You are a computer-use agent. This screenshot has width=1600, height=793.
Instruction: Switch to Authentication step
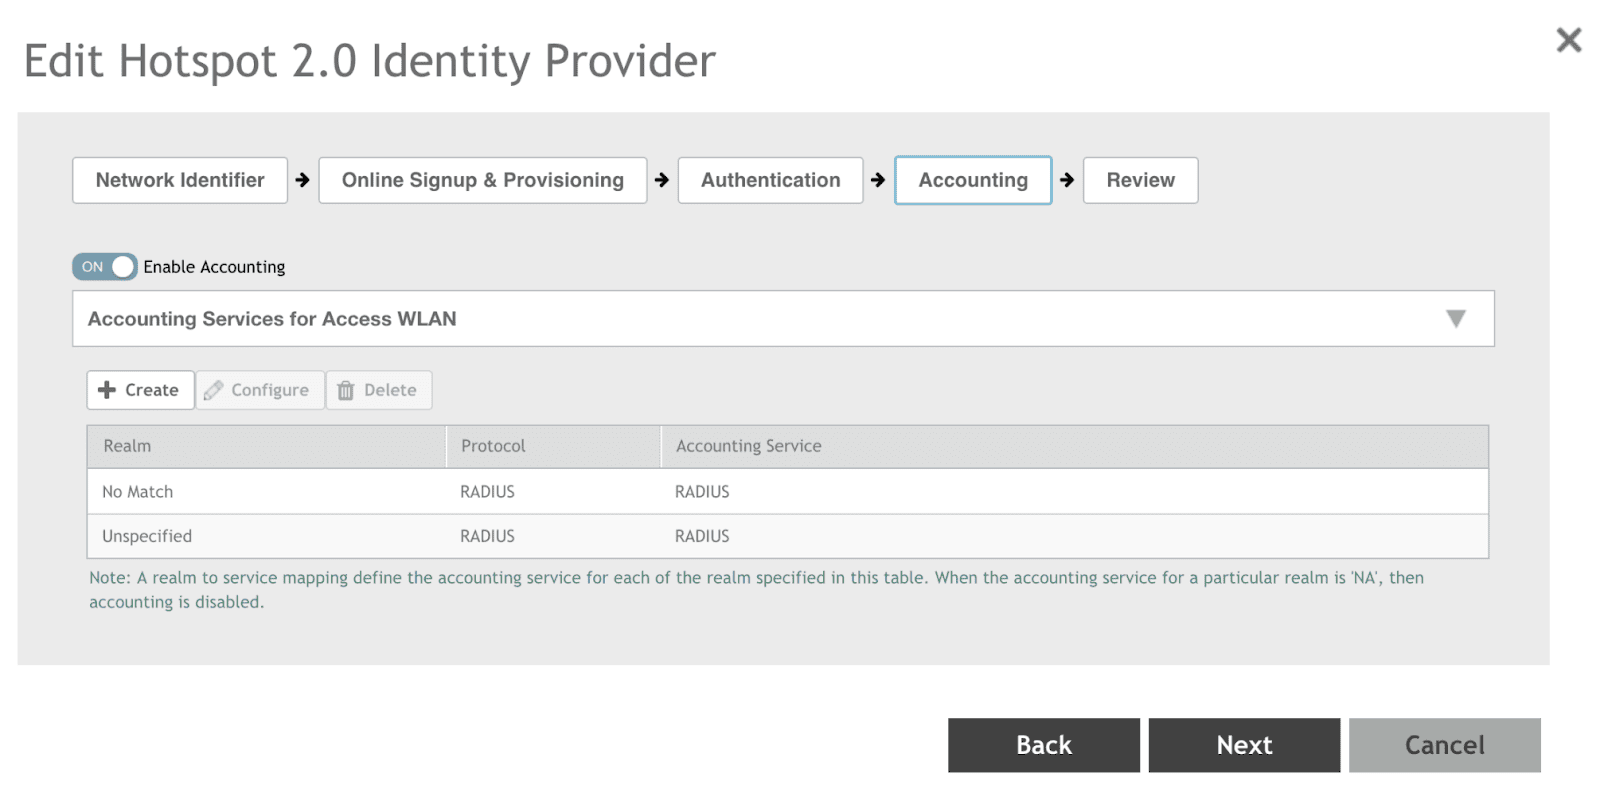click(770, 180)
